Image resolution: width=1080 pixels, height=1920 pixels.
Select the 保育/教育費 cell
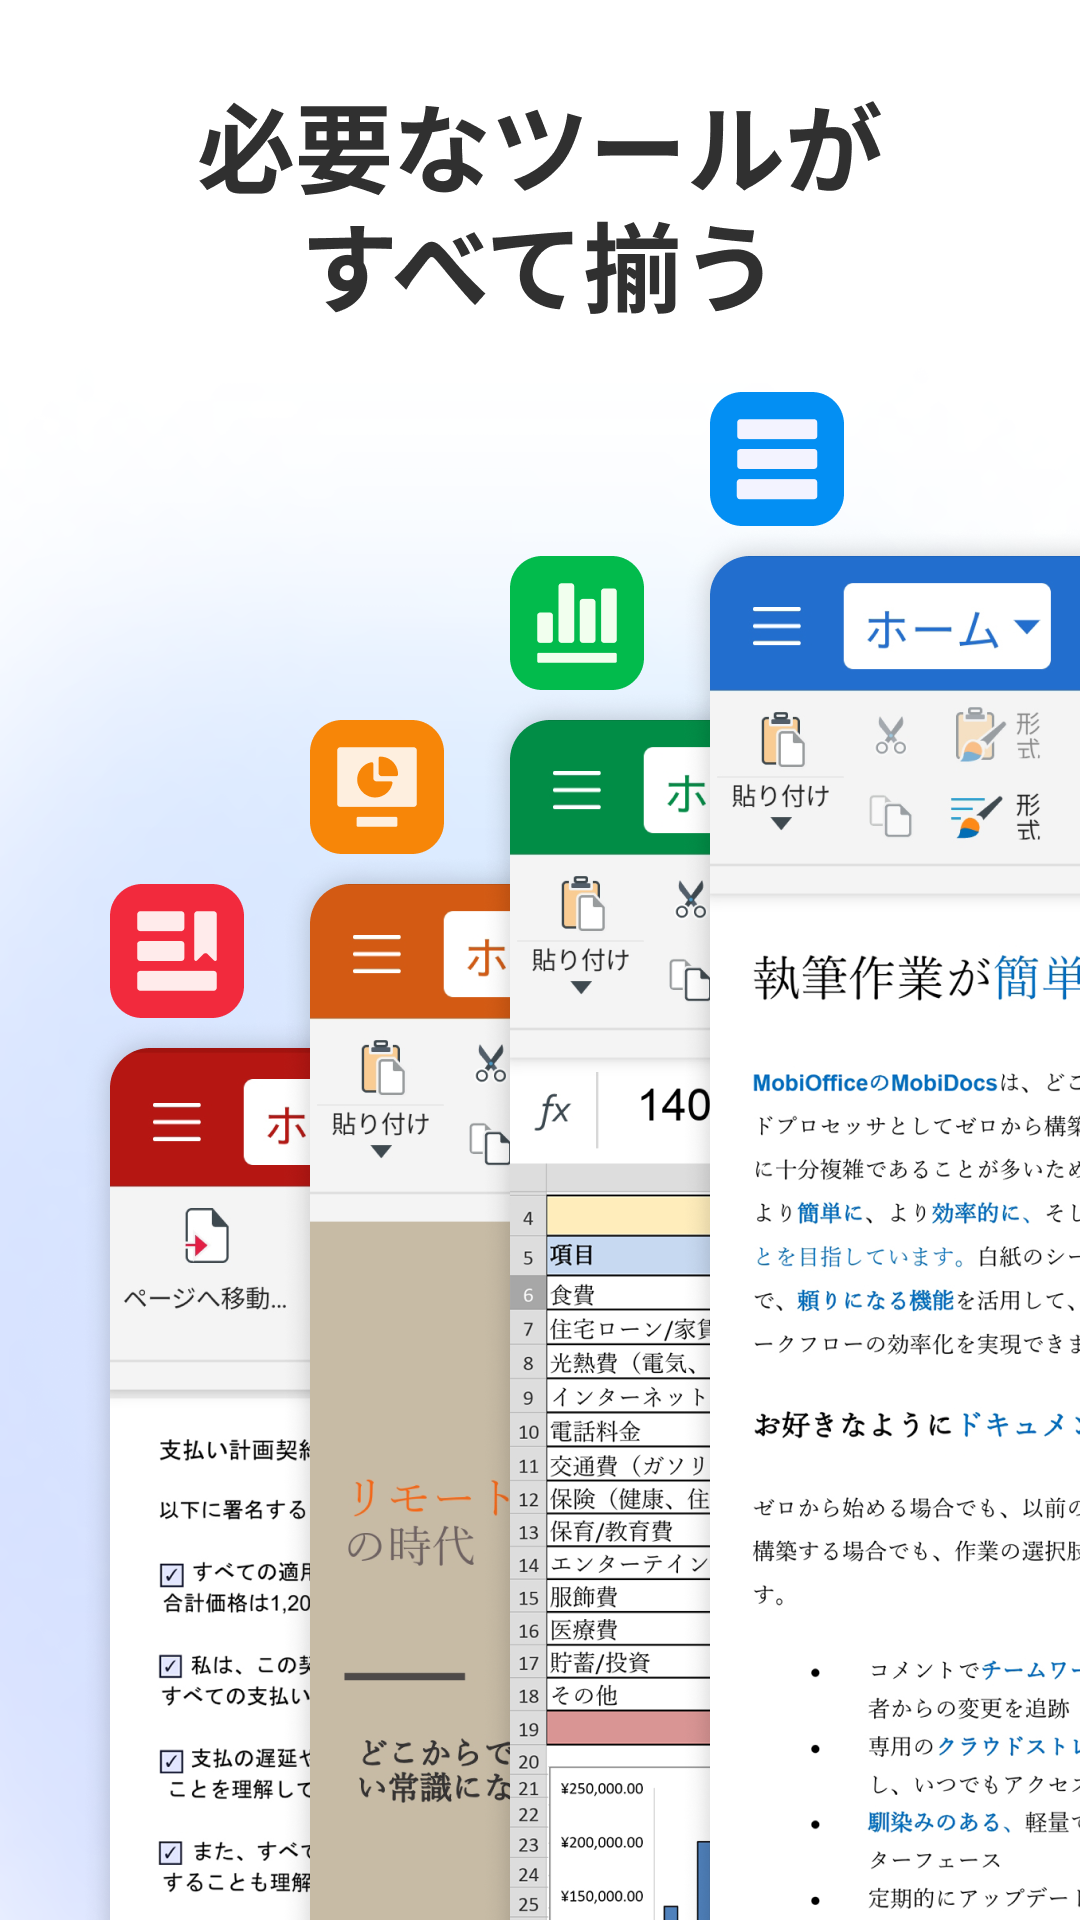click(x=628, y=1531)
